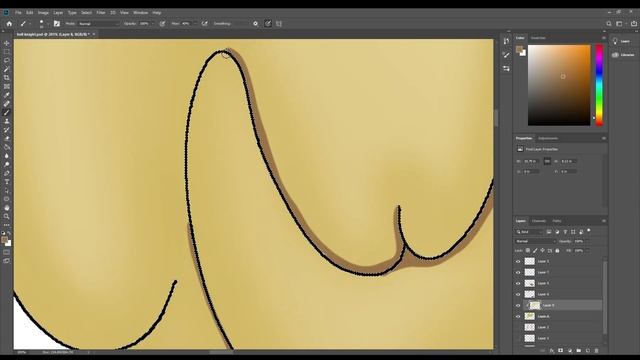Click the layer Opacity field

(x=580, y=241)
